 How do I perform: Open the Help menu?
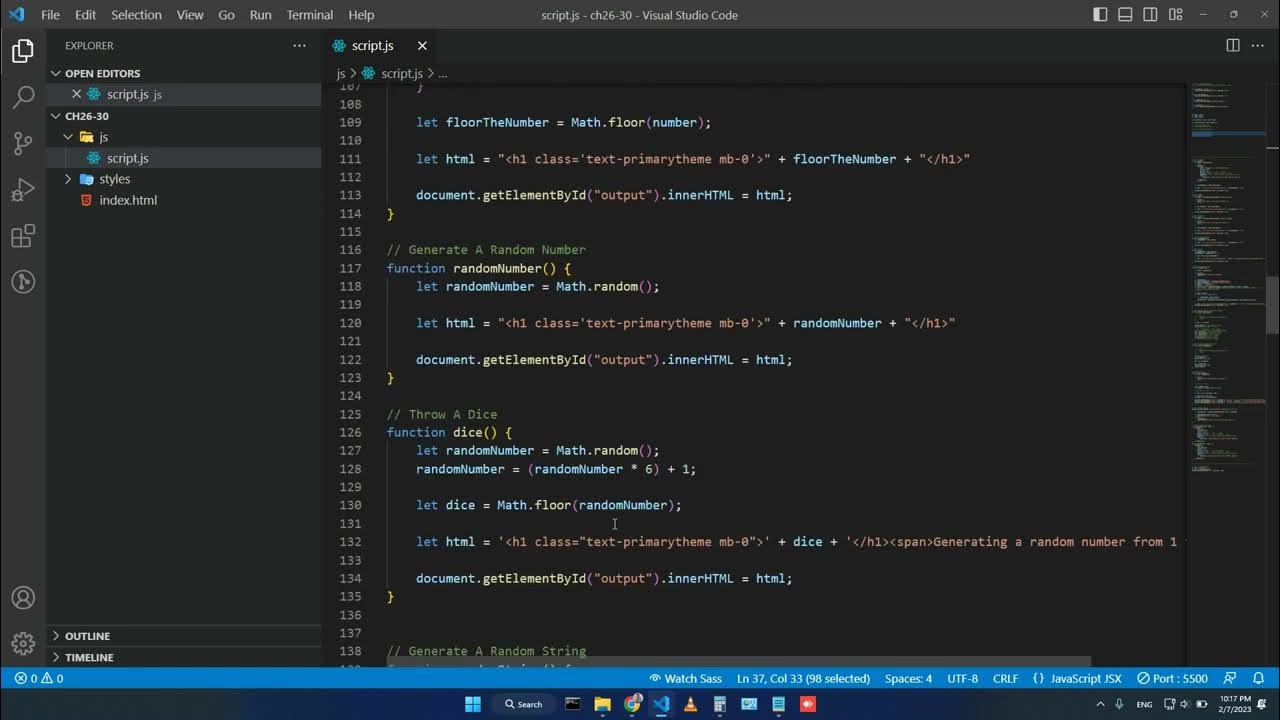(x=361, y=15)
